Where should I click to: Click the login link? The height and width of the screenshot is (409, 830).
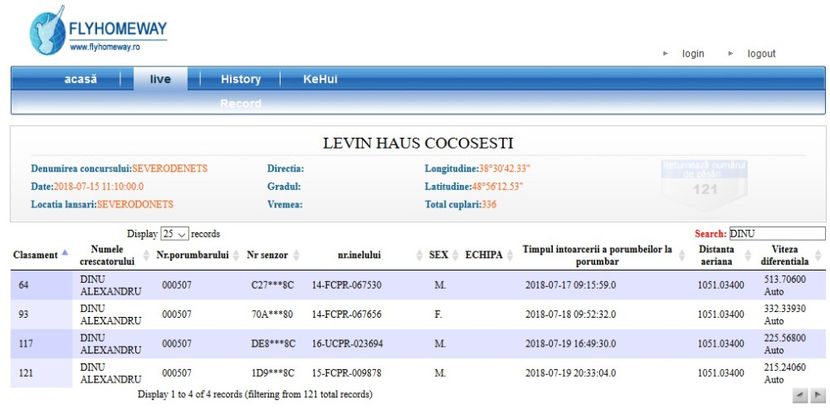693,54
